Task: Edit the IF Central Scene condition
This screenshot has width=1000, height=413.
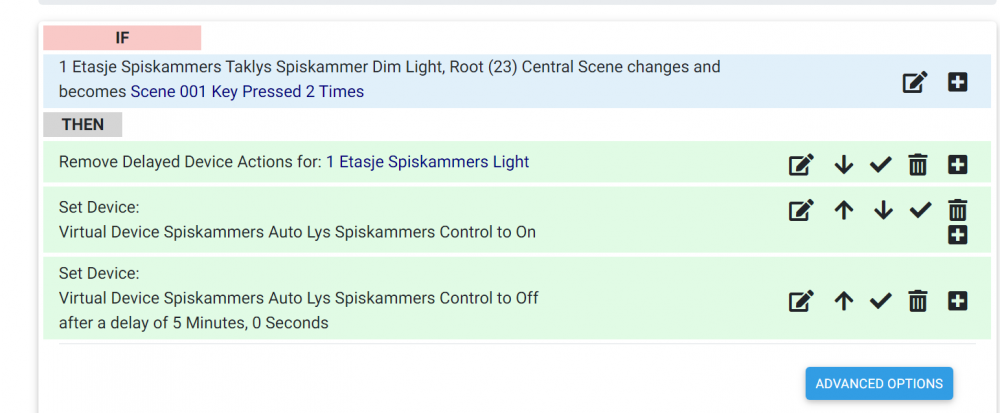Action: (915, 83)
